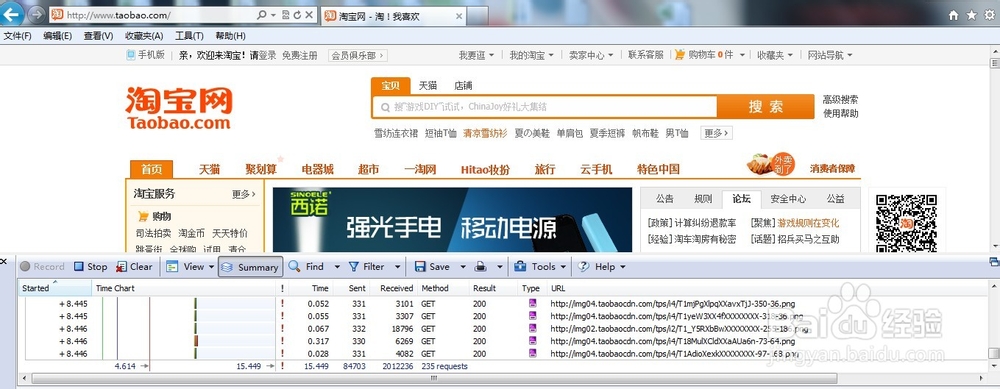
Task: Click the 会员俱乐部 button
Action: click(x=357, y=55)
